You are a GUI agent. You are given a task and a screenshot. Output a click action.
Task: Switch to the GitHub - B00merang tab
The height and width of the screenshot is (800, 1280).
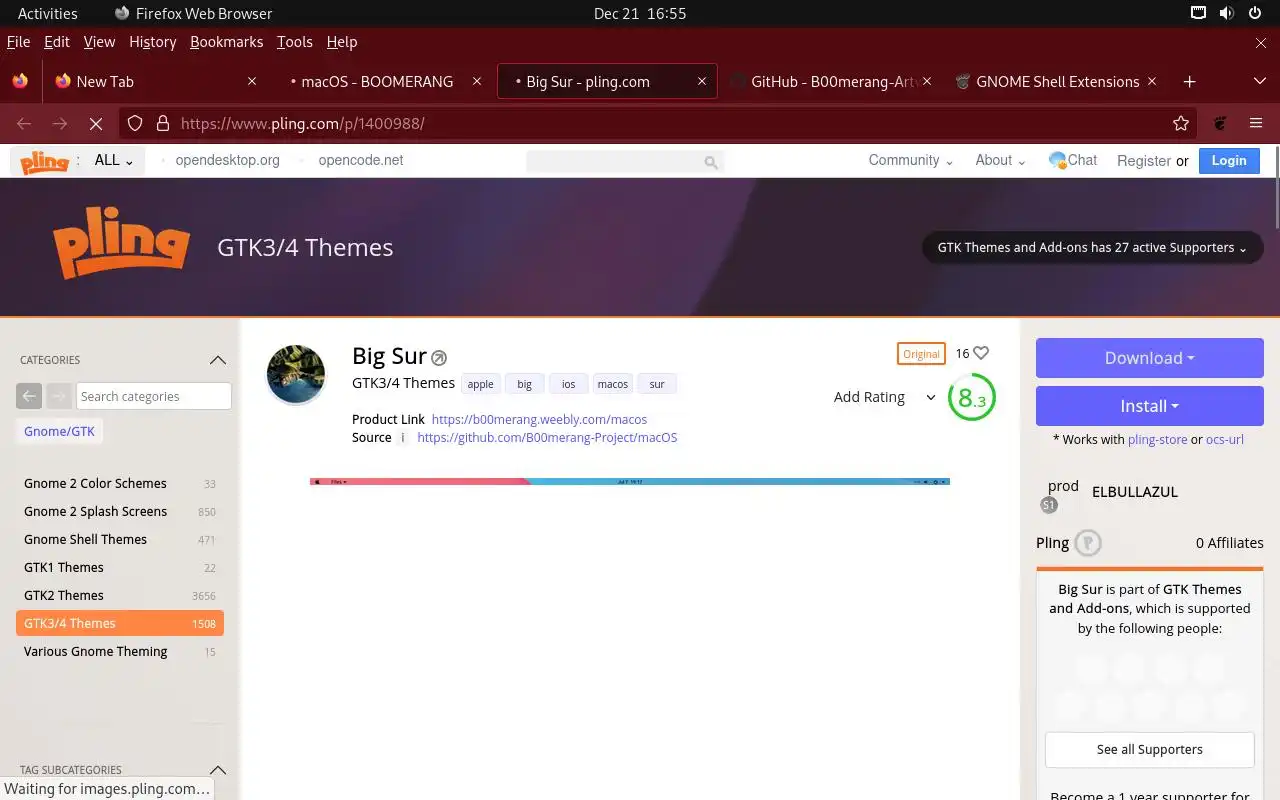point(830,81)
